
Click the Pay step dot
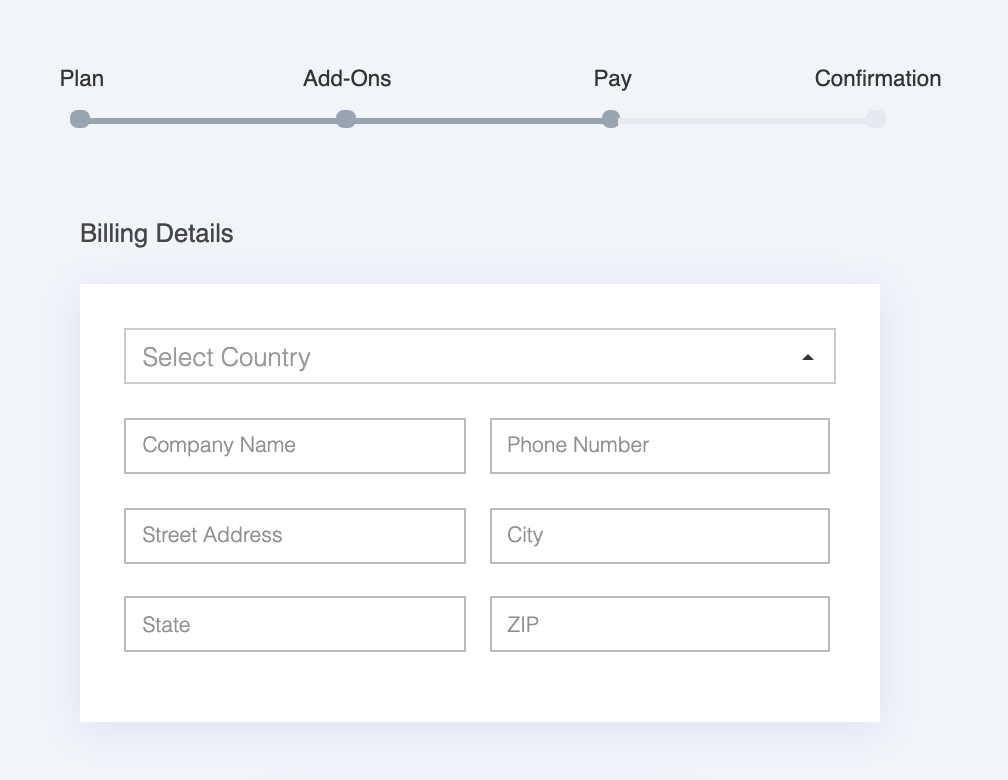pos(611,120)
